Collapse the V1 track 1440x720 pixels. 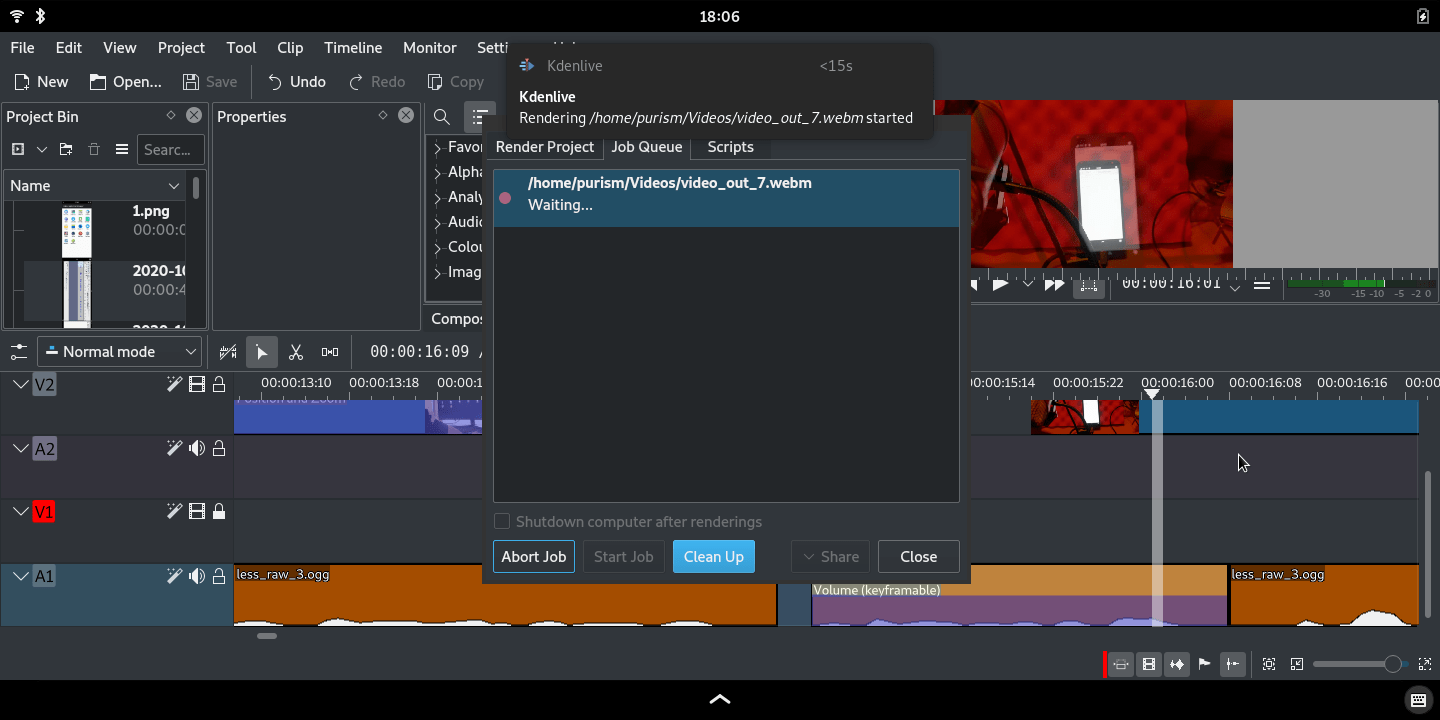click(20, 512)
